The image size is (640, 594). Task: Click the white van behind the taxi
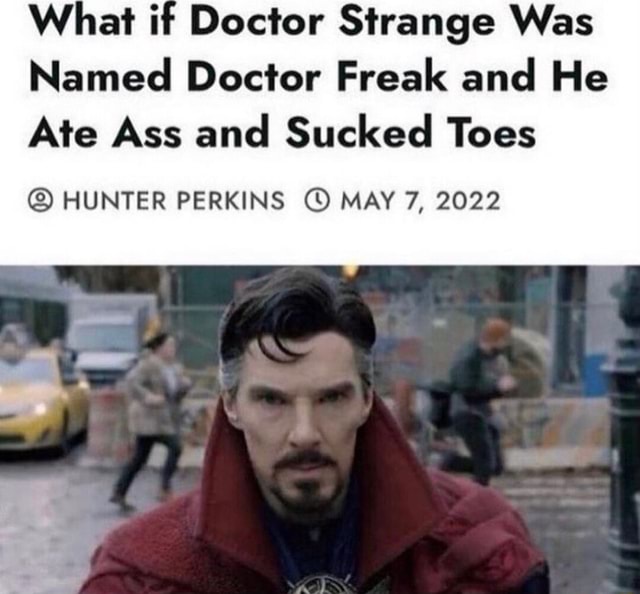pos(108,333)
